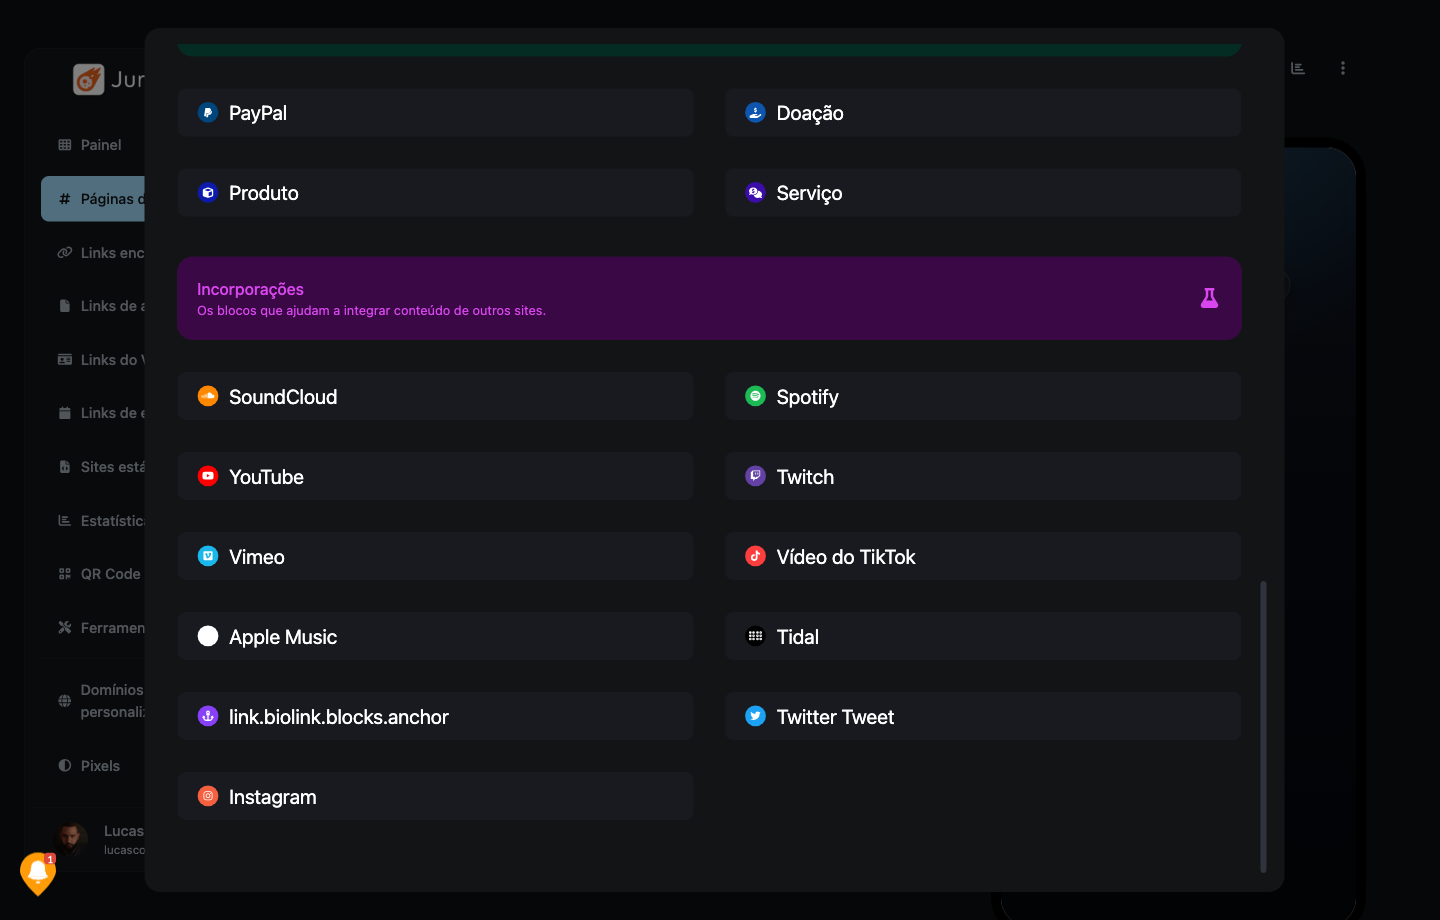Add a Twitter Tweet block
Image resolution: width=1440 pixels, height=920 pixels.
(x=983, y=717)
